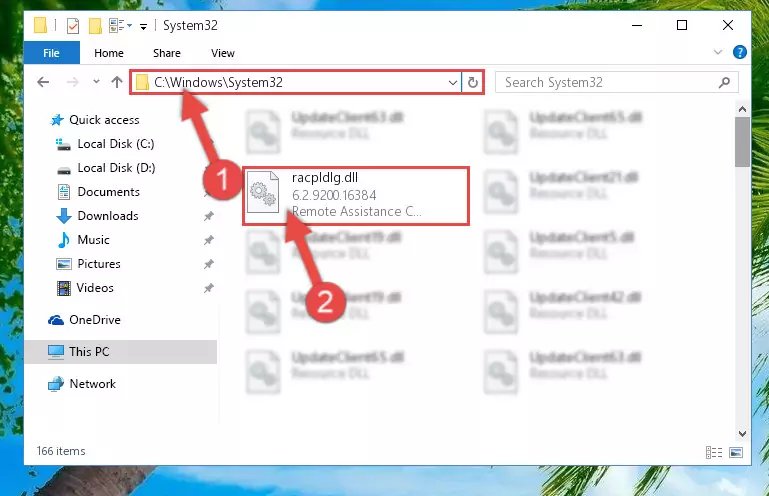
Task: Open the Home ribbon tab
Action: point(109,53)
